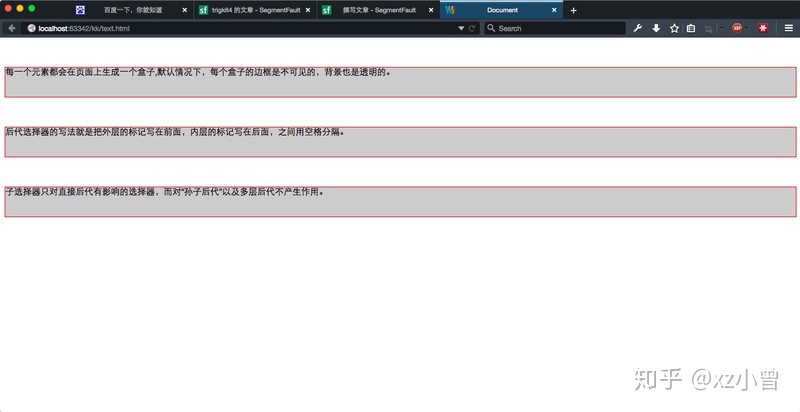
Task: Click Baidu paw favicon on first tab
Action: pyautogui.click(x=80, y=10)
